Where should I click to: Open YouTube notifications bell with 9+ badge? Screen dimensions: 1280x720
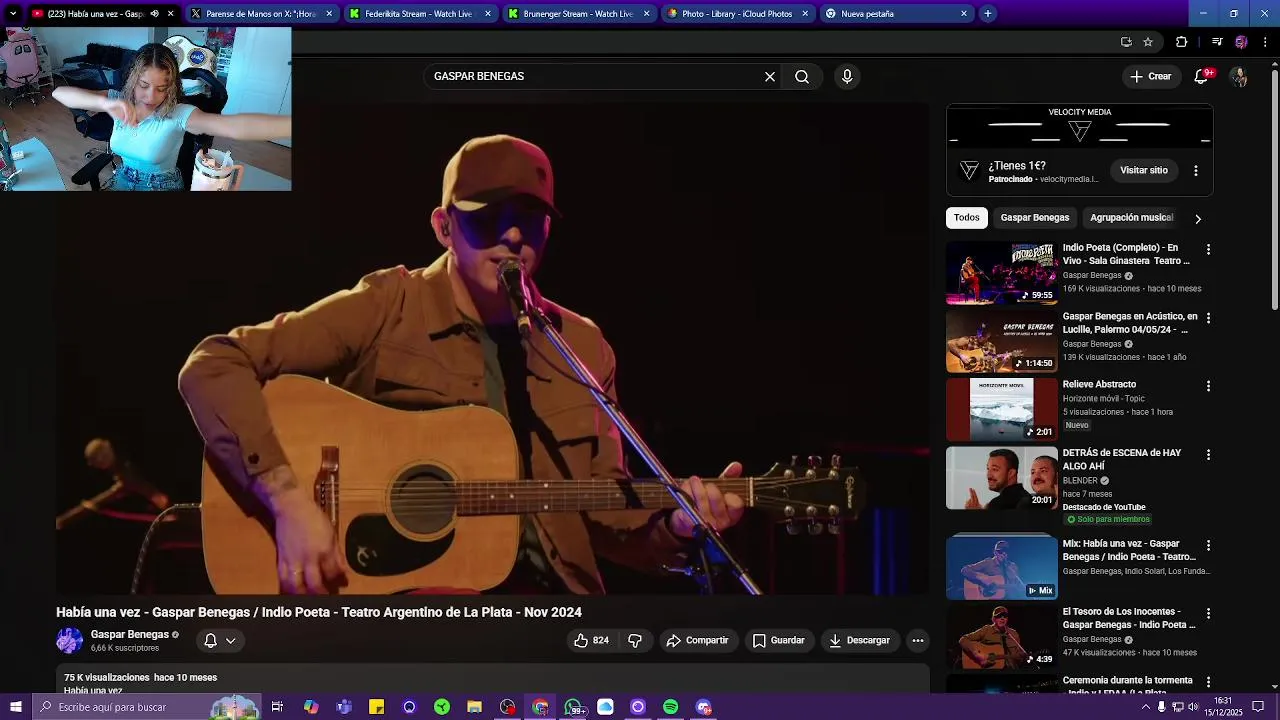tap(1202, 76)
